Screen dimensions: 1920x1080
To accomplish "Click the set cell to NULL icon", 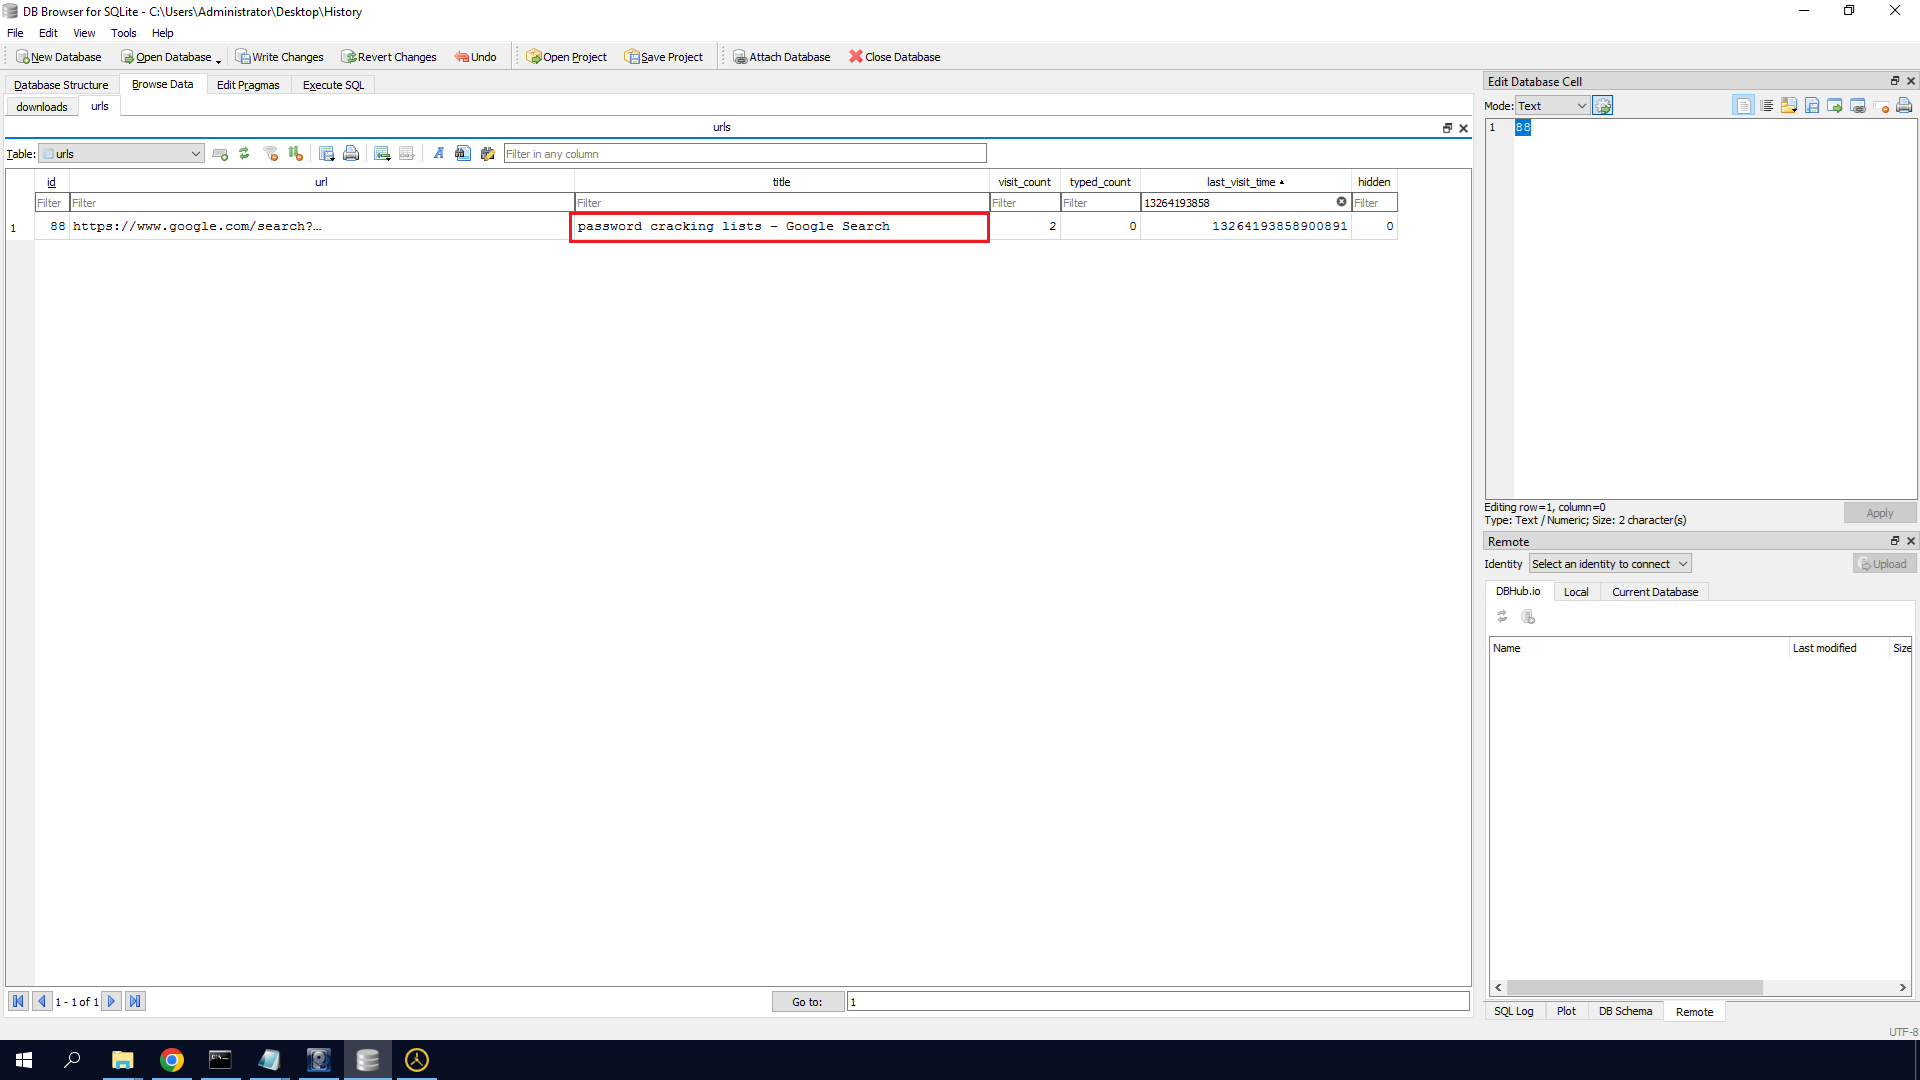I will pyautogui.click(x=1881, y=106).
